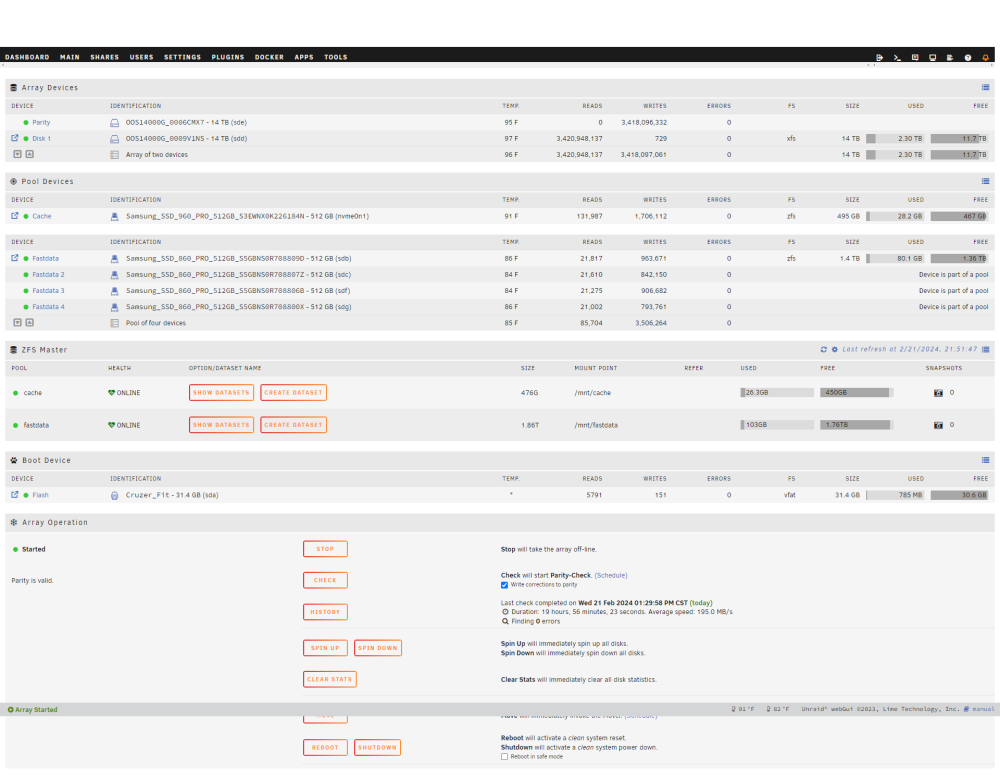Stop the array with the Stop button
Image resolution: width=1000 pixels, height=784 pixels.
(x=325, y=549)
